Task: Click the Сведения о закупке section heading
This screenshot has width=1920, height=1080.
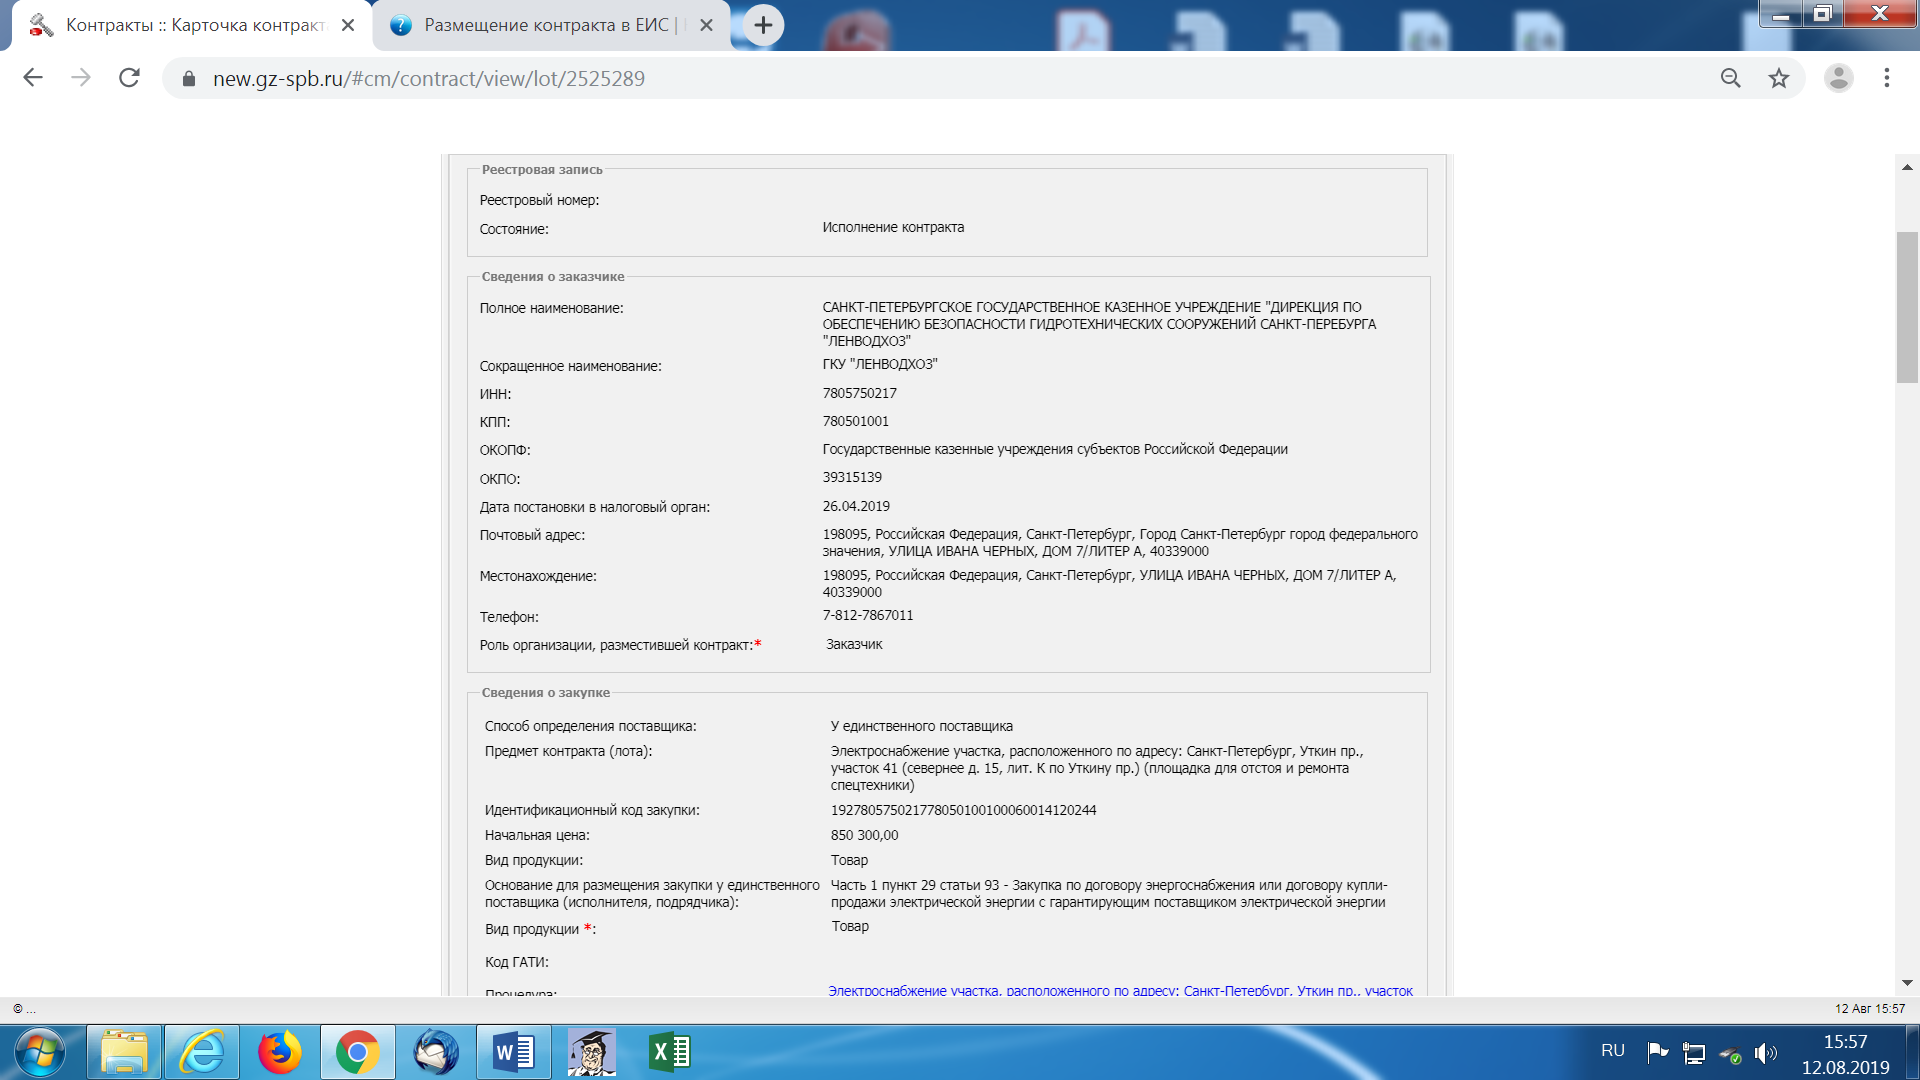Action: pyautogui.click(x=545, y=692)
